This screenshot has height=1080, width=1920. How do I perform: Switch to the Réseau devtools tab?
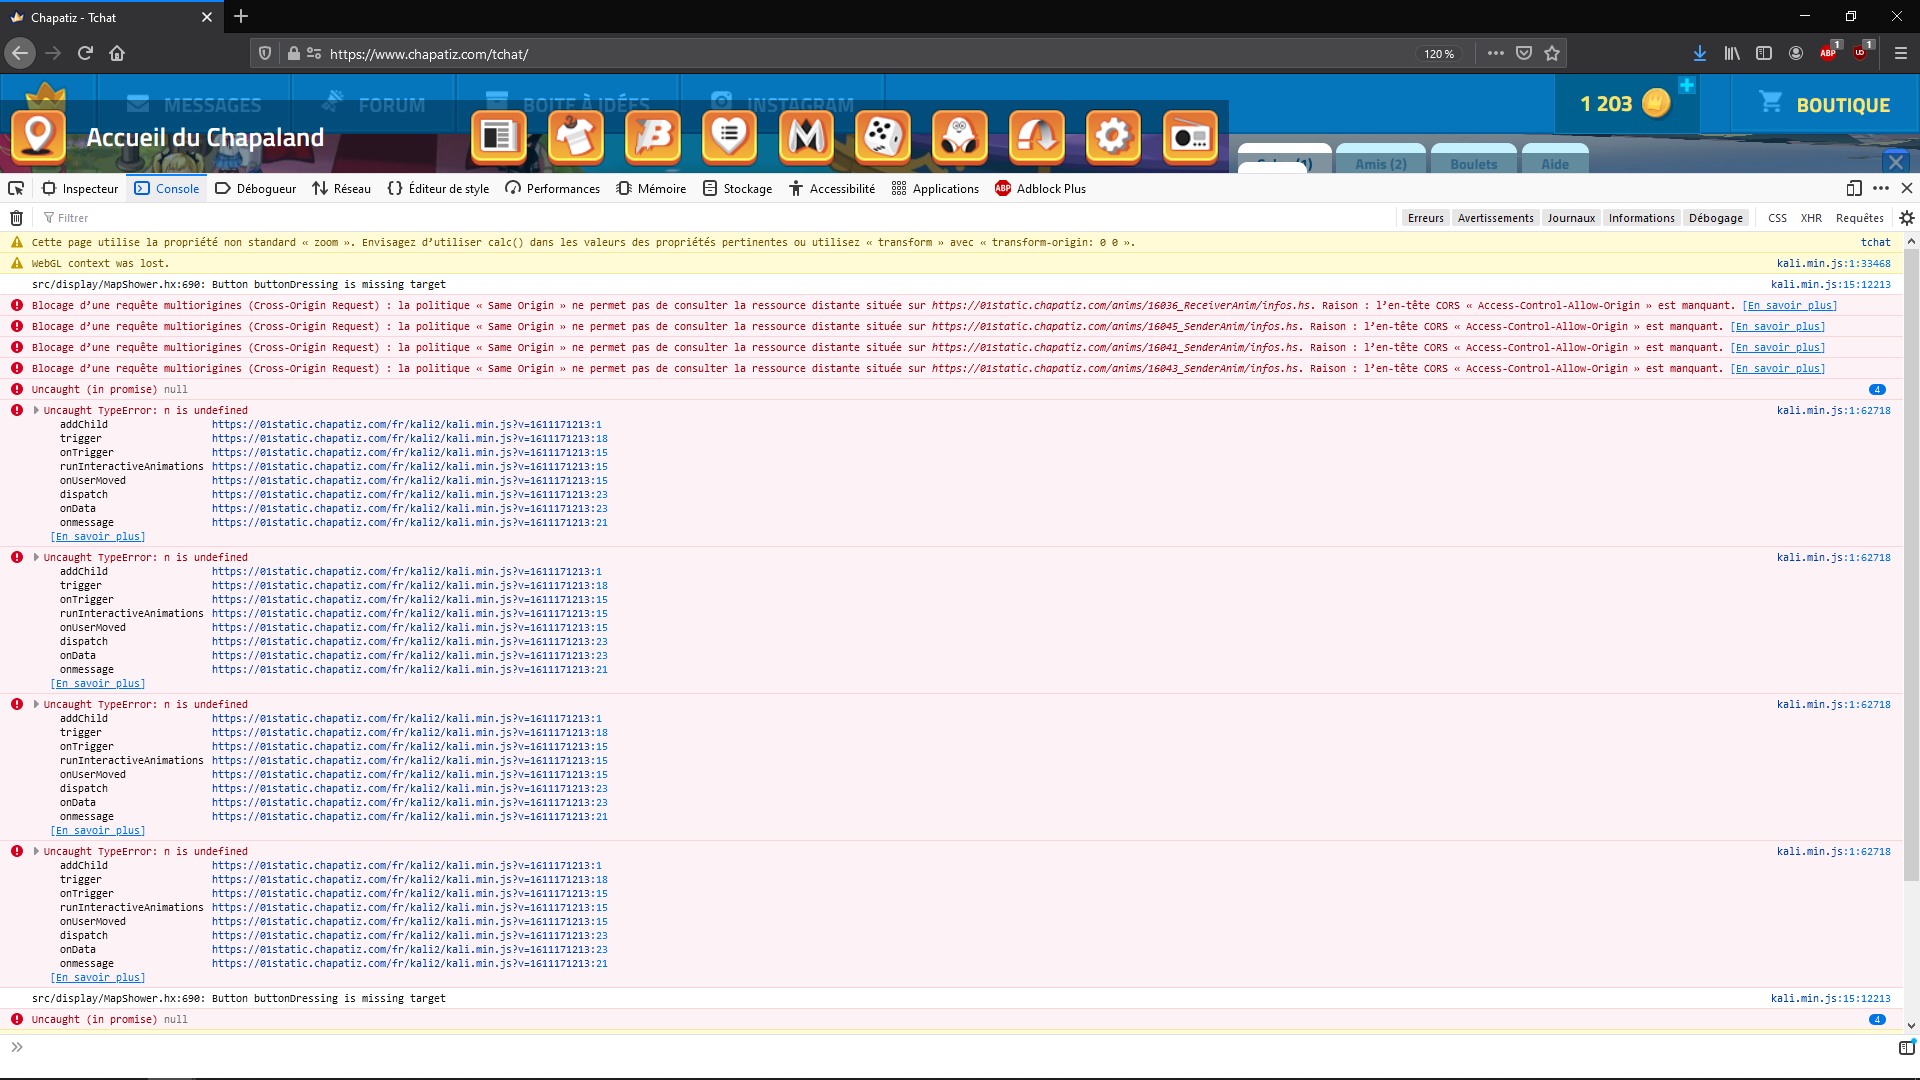341,188
